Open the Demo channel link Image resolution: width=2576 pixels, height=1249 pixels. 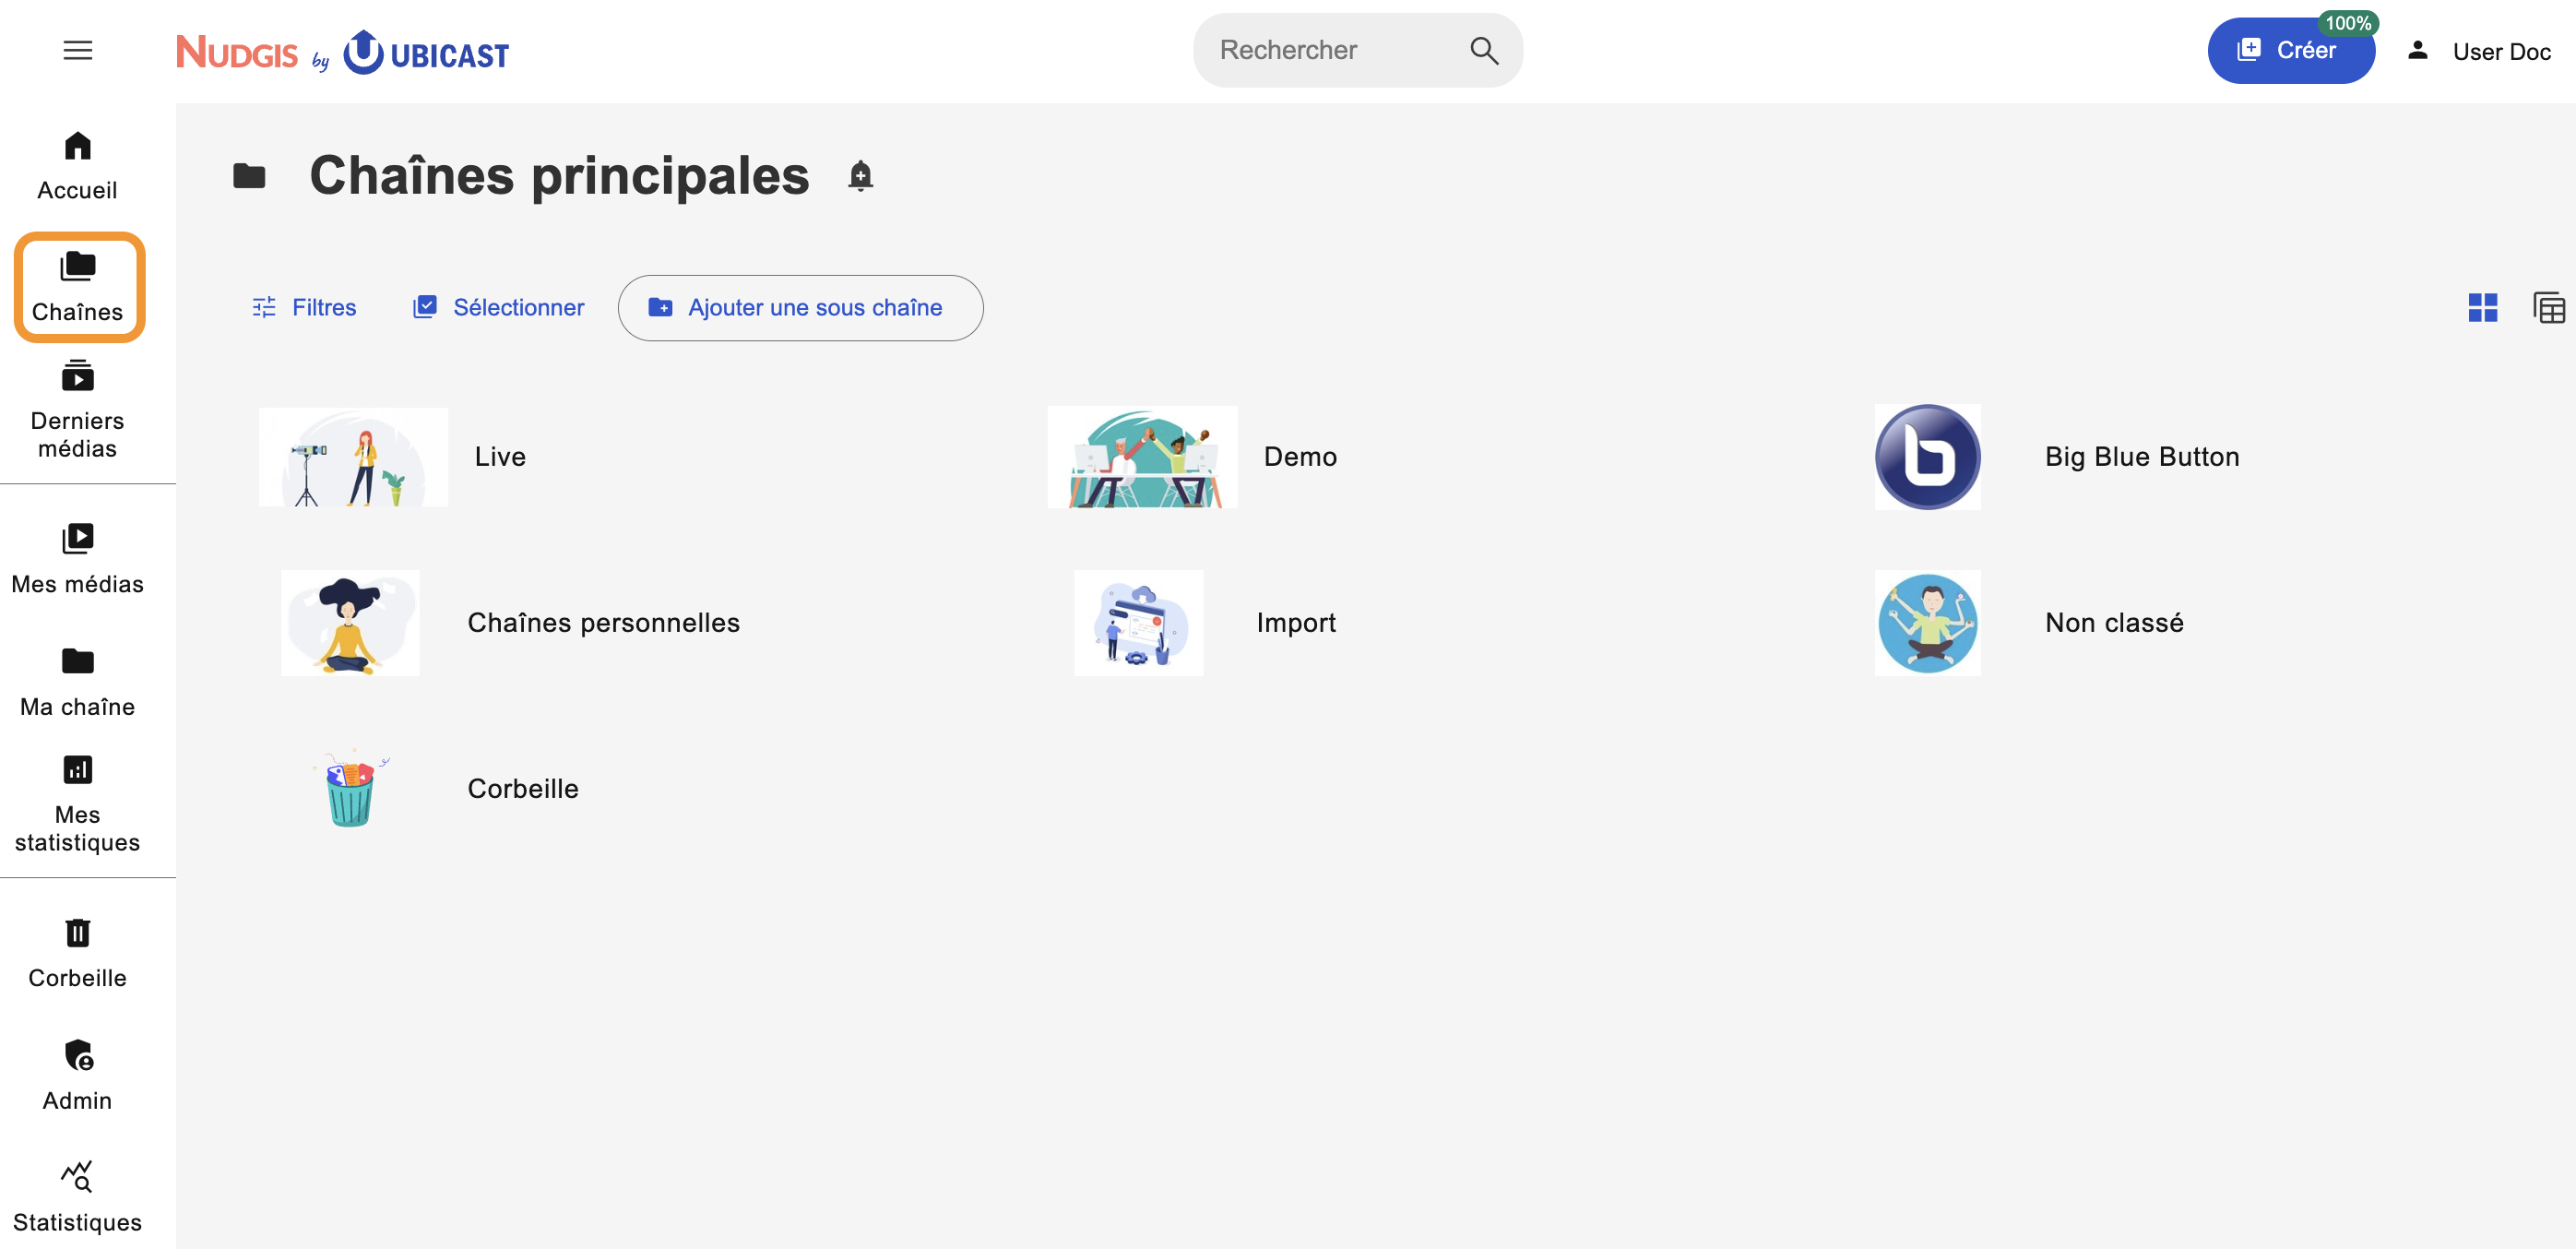1300,457
